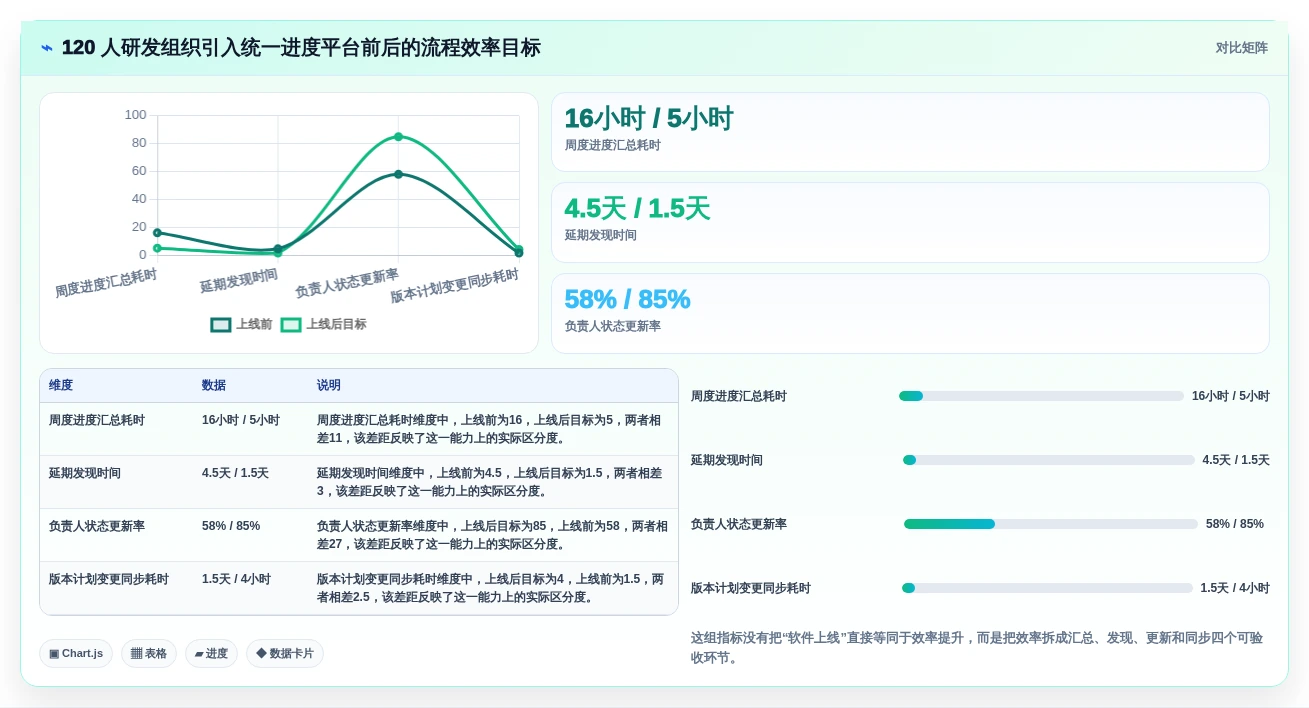Click table cell 4.5天 / 1.5天
Image resolution: width=1309 pixels, height=708 pixels.
[x=235, y=474]
